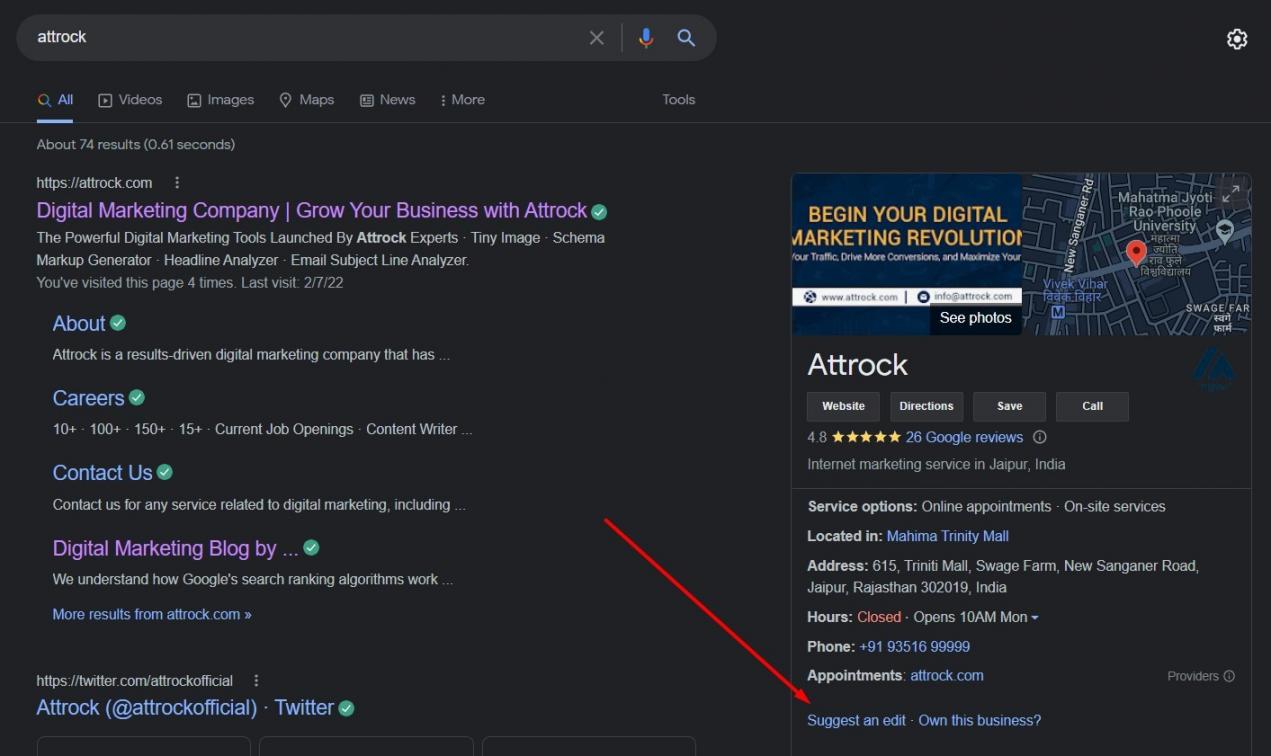Open the map thumbnail of Jaipur
The width and height of the screenshot is (1271, 756).
tap(1136, 254)
